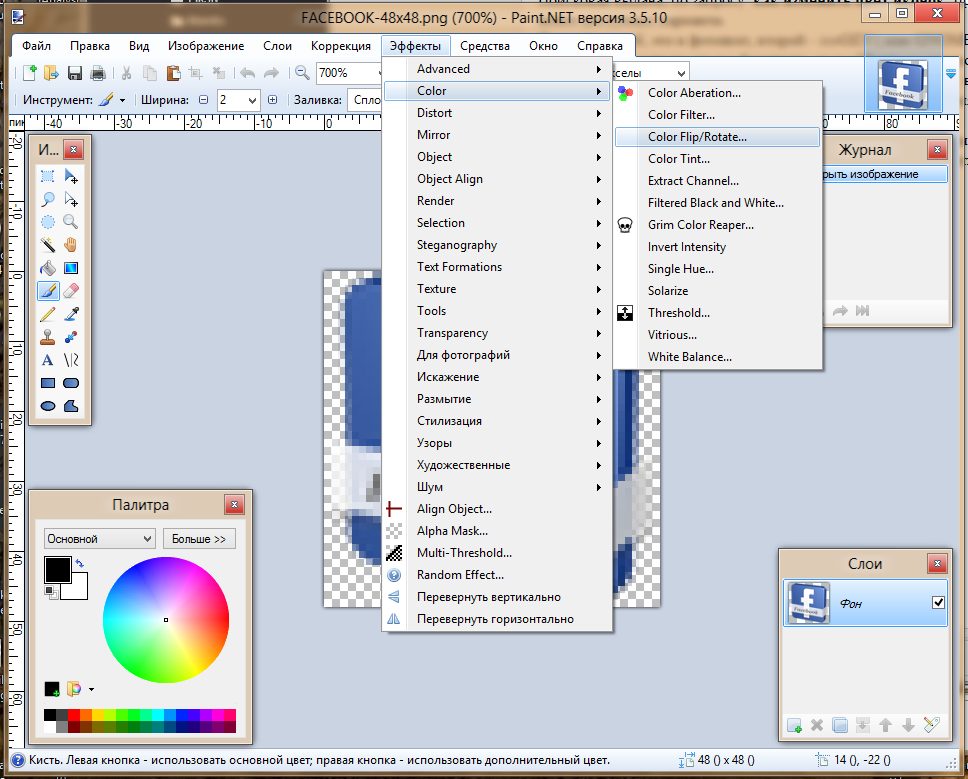Click the white secondary color swatch

(78, 589)
